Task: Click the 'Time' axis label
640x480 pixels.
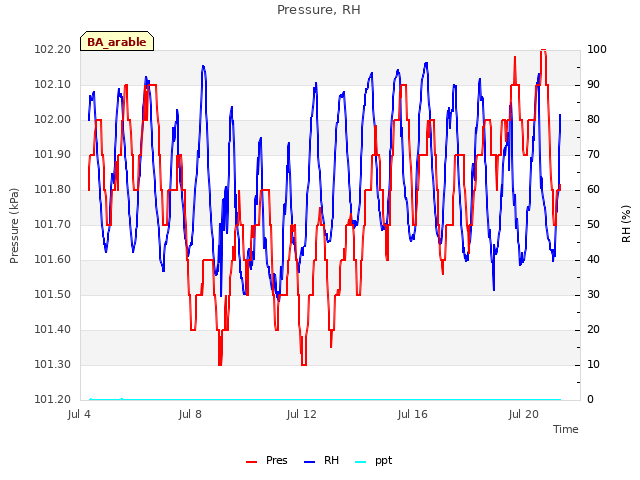Action: [565, 429]
